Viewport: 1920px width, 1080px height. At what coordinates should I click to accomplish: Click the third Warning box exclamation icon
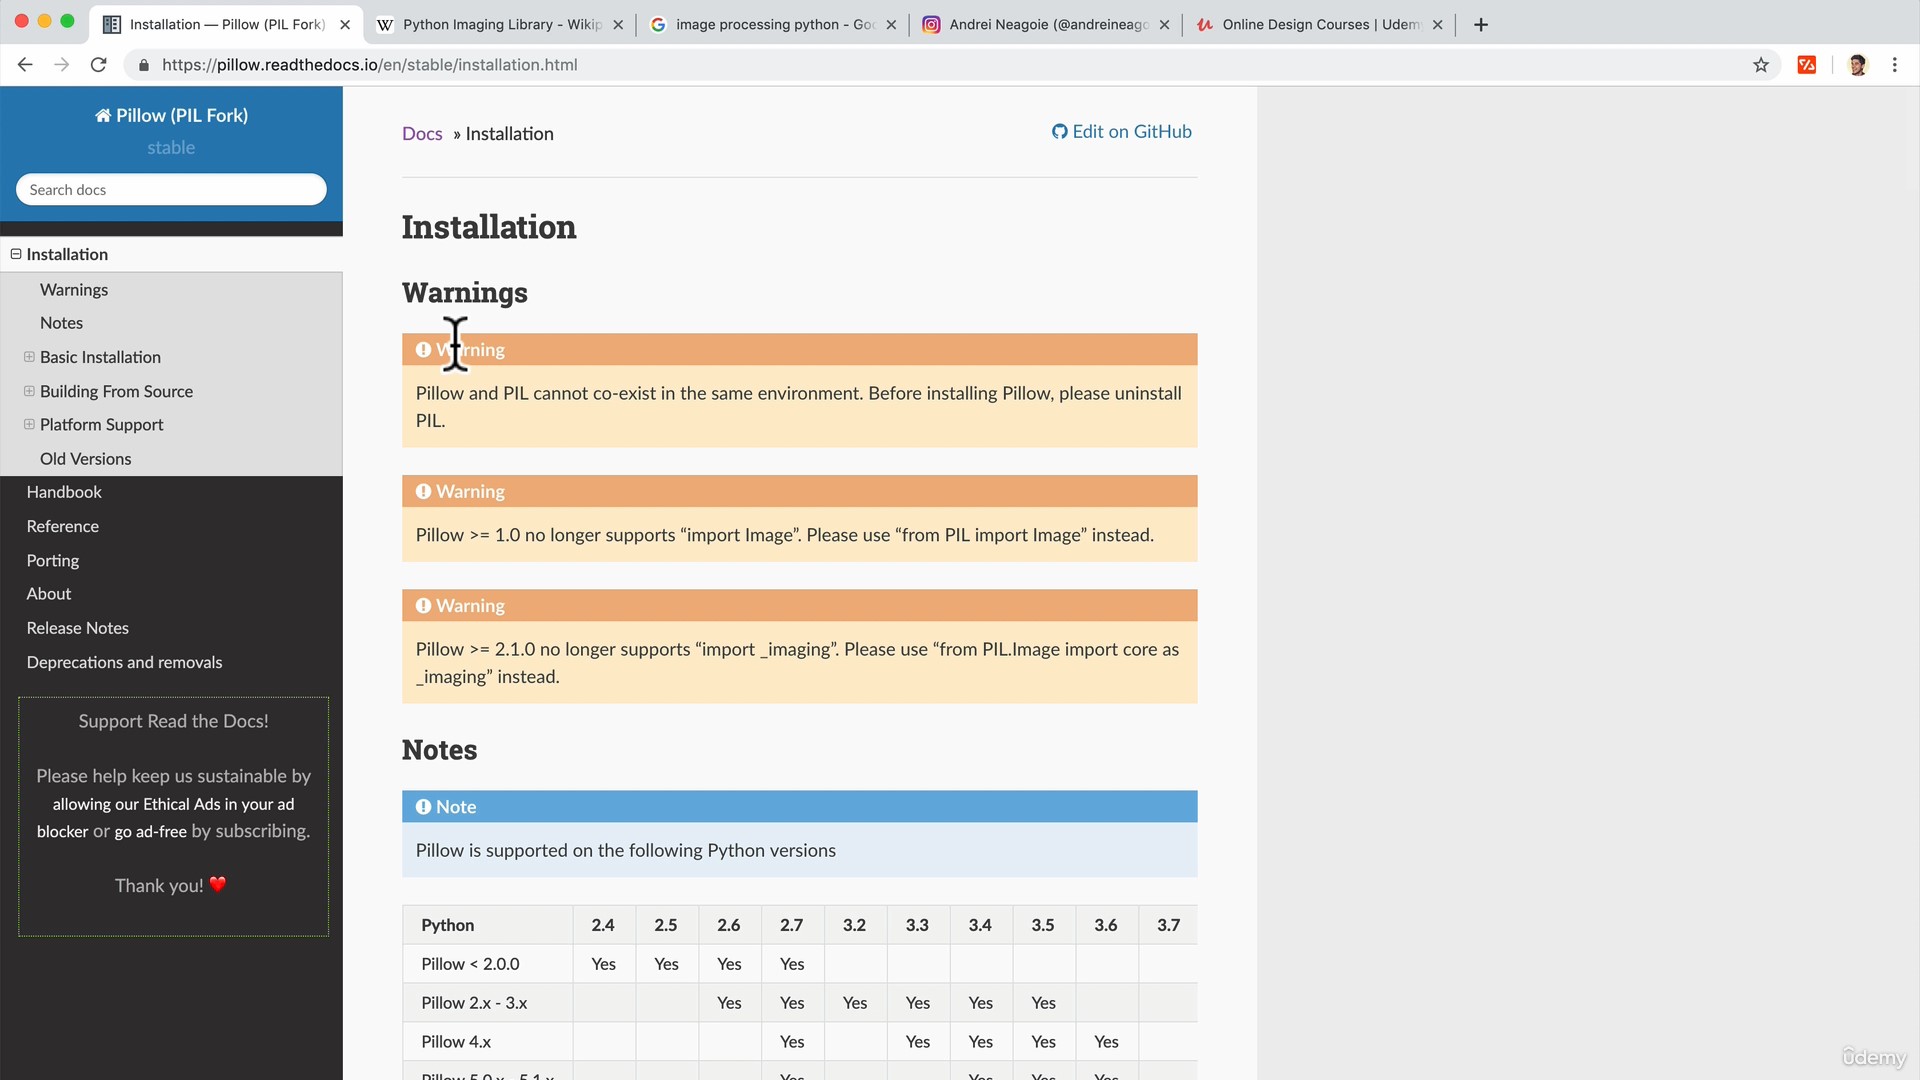[423, 605]
